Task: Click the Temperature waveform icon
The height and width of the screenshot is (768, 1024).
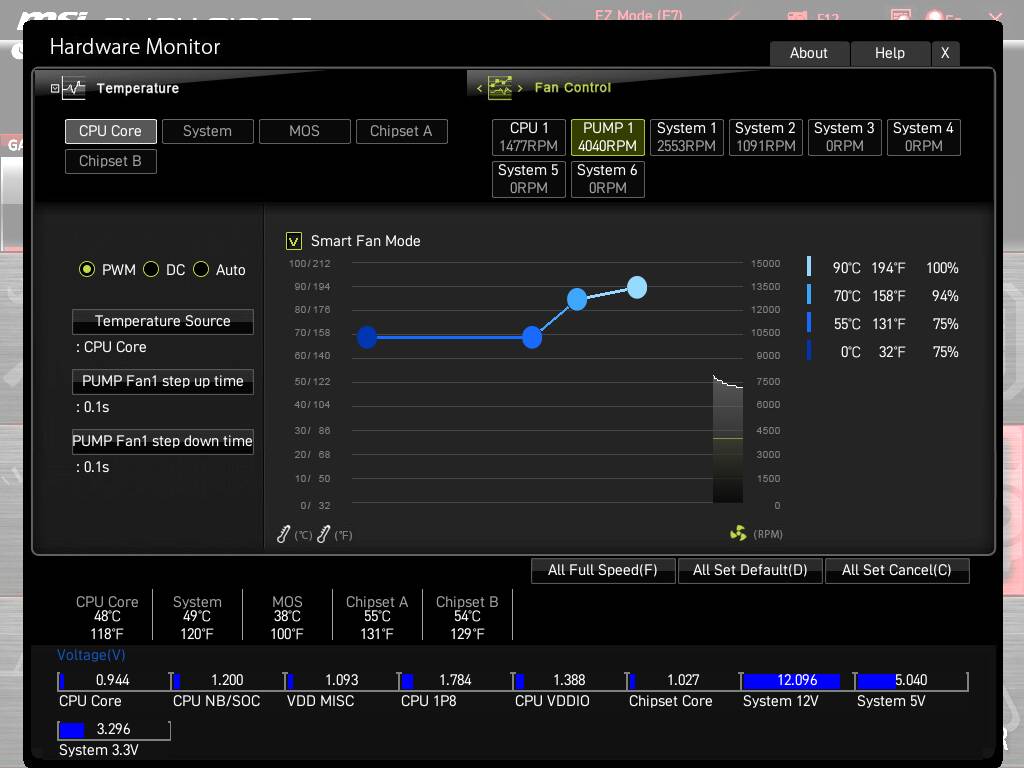Action: pyautogui.click(x=75, y=88)
